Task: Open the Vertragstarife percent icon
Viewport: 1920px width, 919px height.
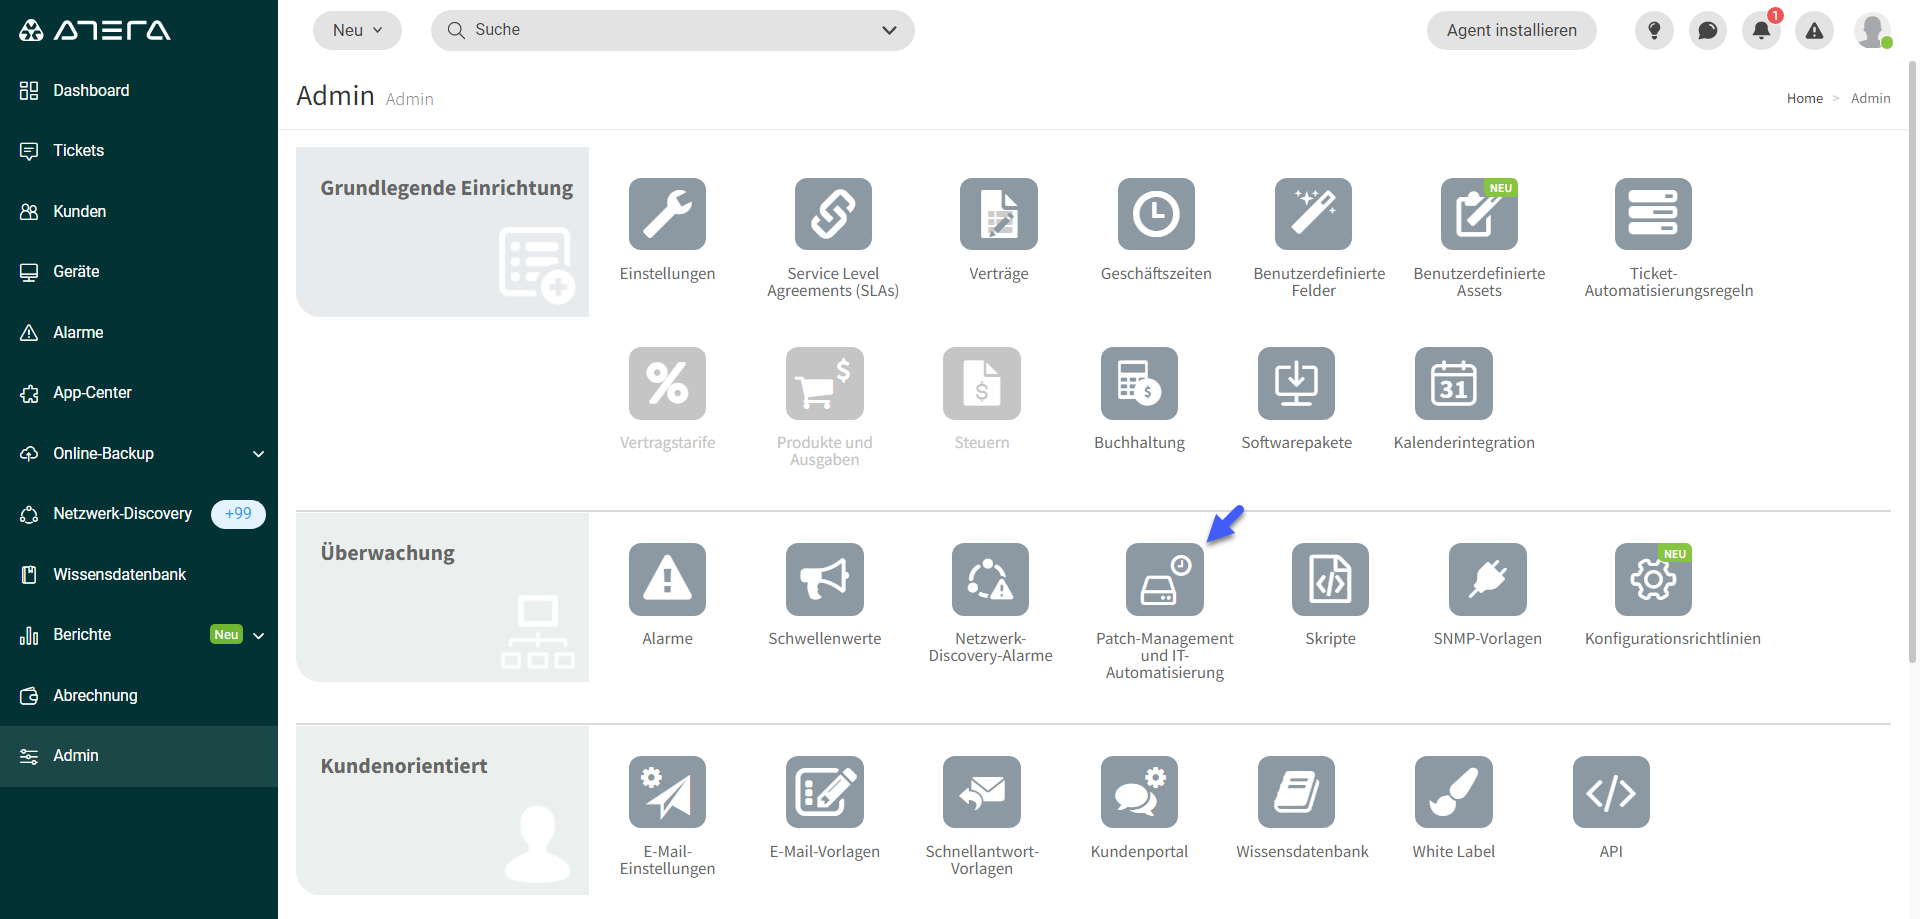Action: [x=667, y=383]
